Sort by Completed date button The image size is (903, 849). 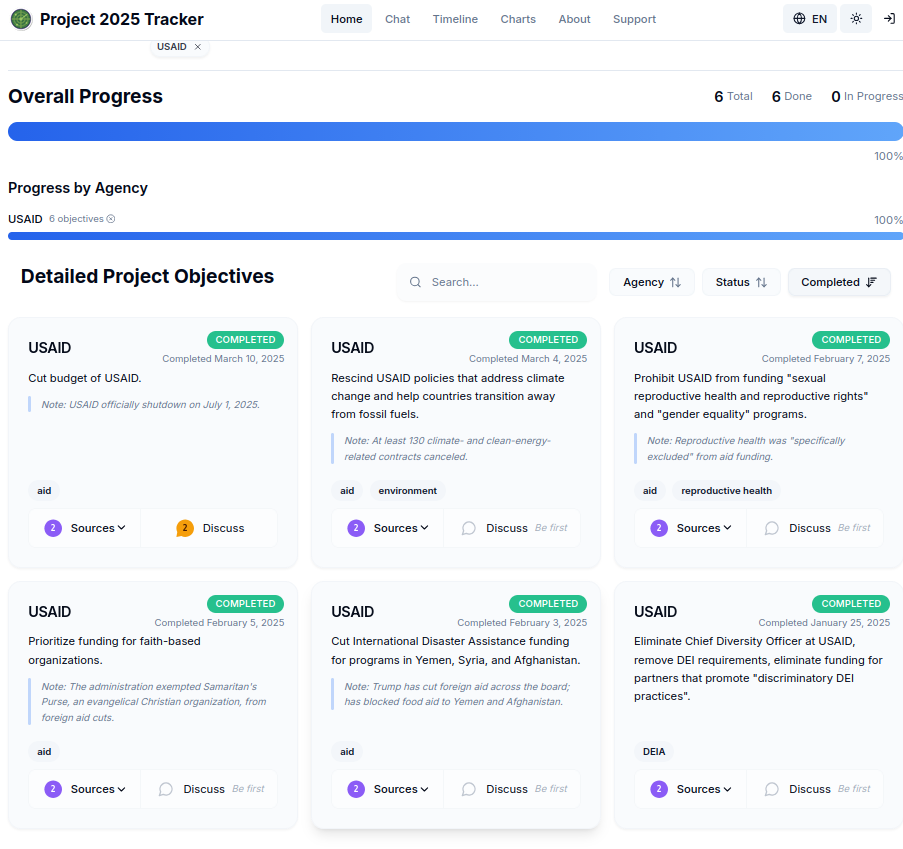(839, 282)
